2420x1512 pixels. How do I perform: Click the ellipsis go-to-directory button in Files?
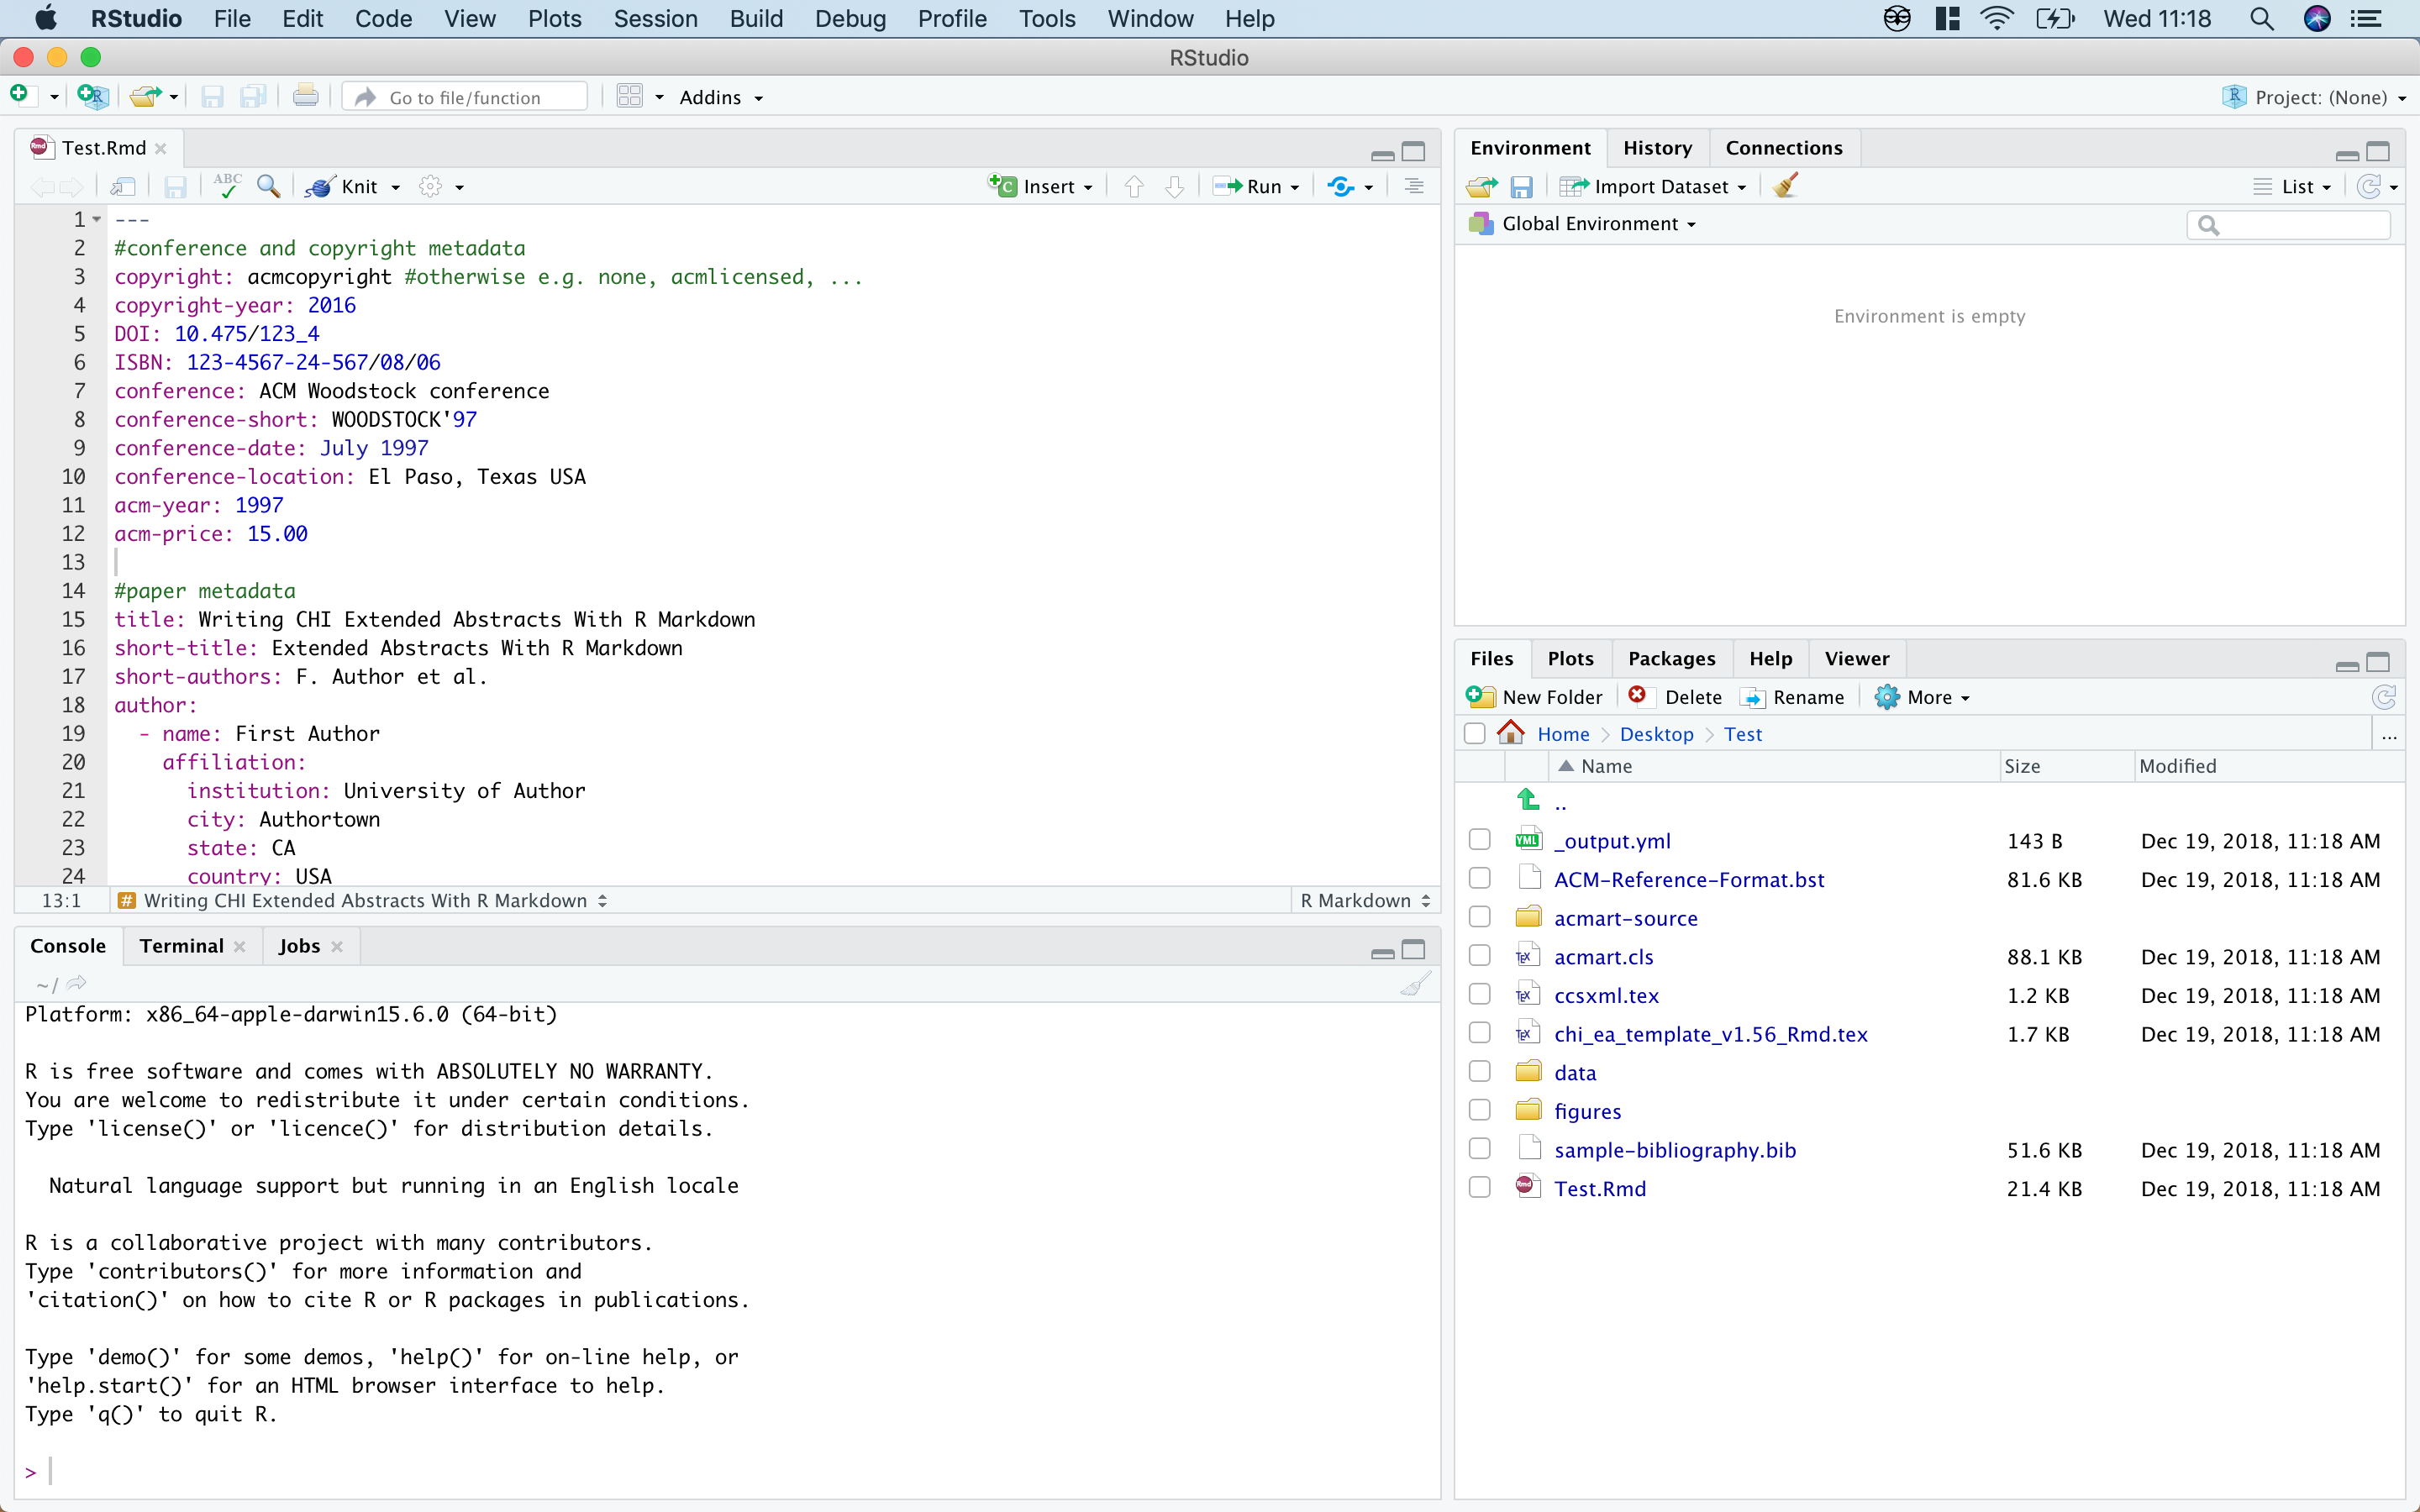click(2389, 736)
